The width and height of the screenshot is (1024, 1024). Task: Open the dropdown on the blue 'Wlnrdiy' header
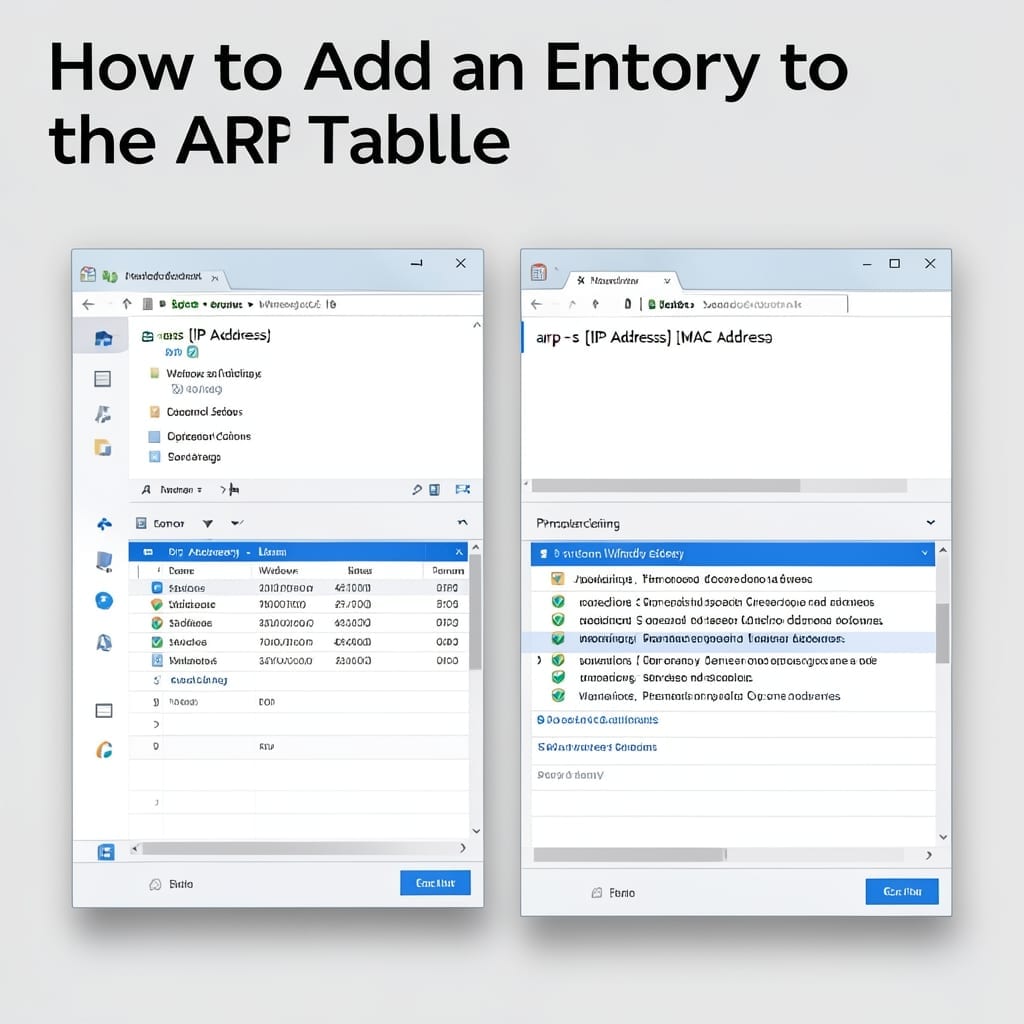pyautogui.click(x=925, y=553)
